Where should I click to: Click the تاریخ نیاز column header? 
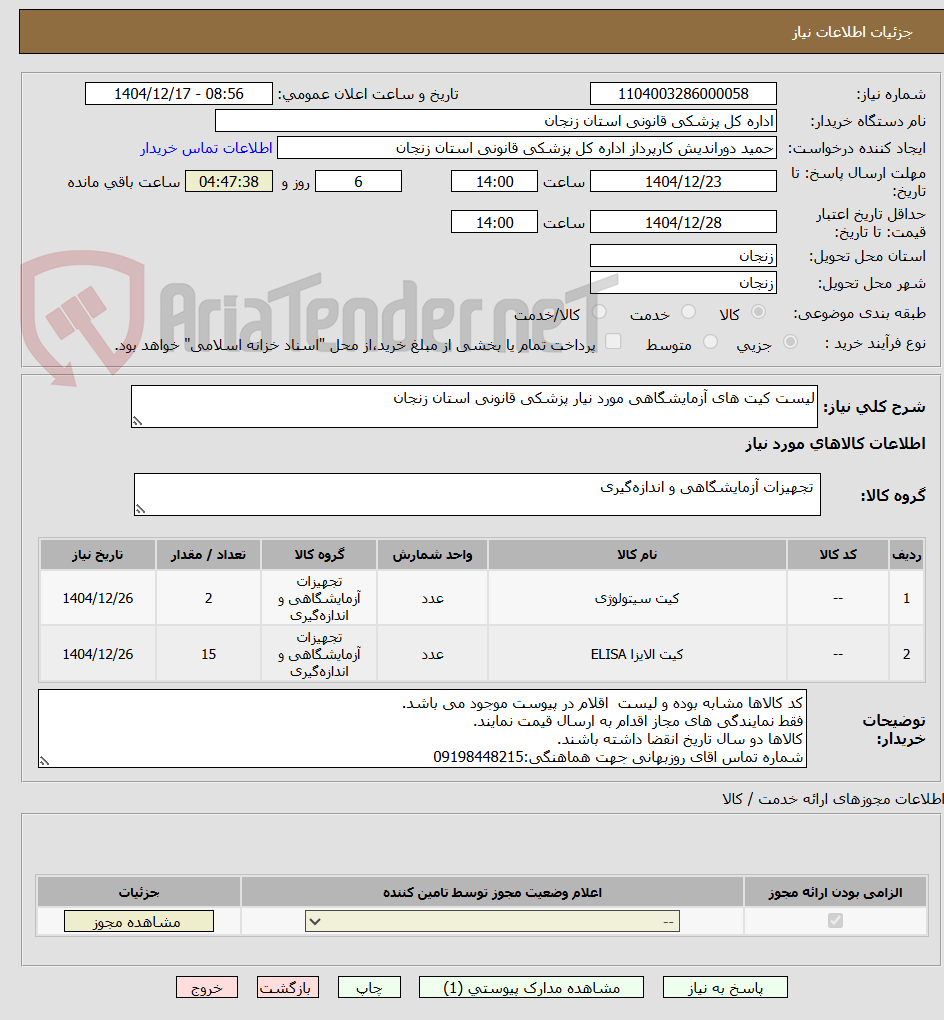point(98,554)
